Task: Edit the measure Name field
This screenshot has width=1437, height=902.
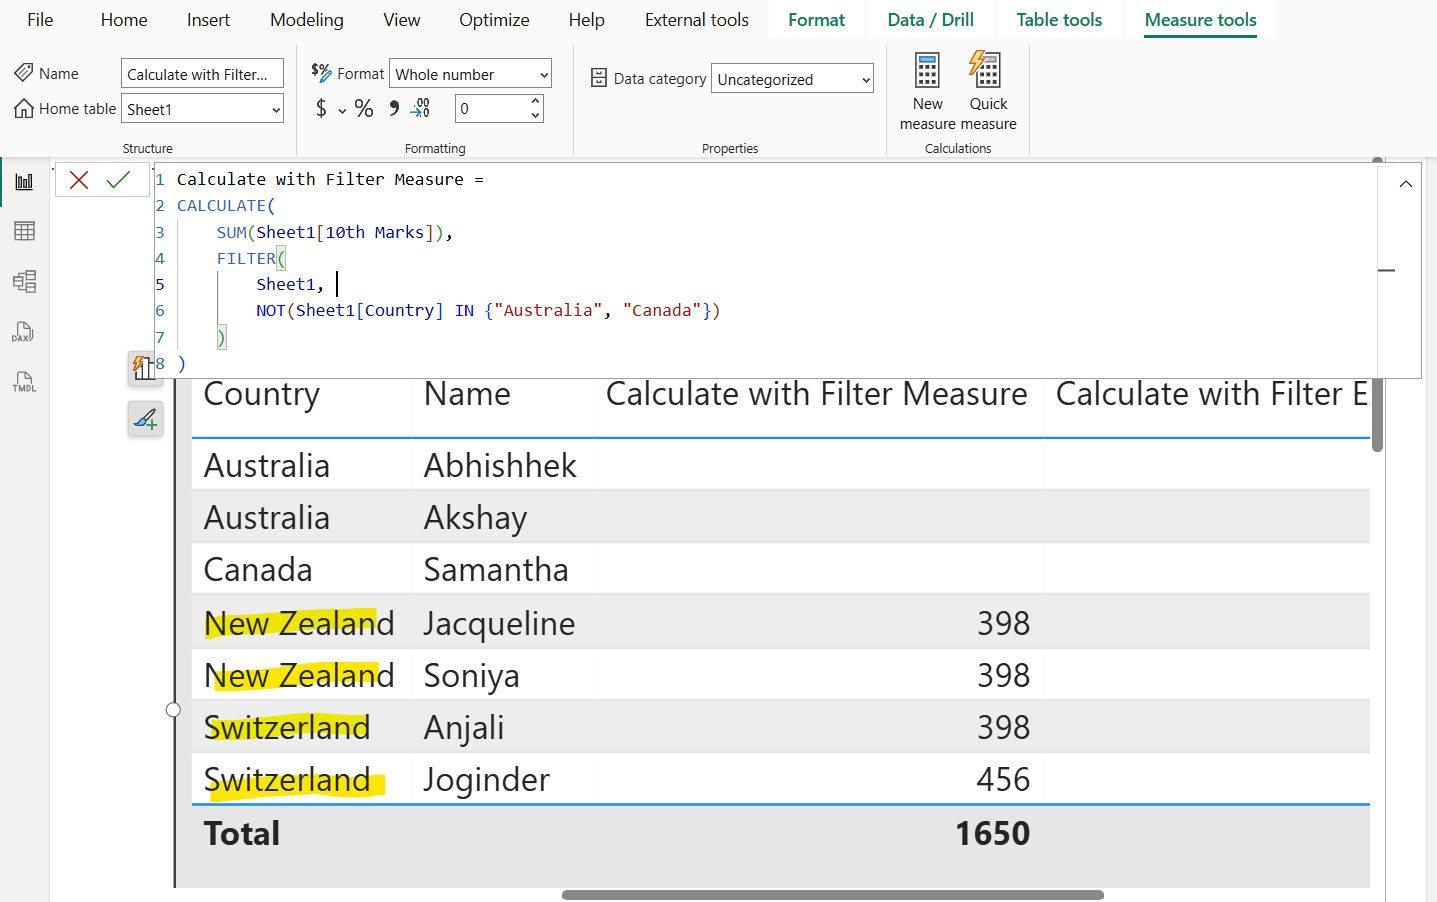Action: 201,72
